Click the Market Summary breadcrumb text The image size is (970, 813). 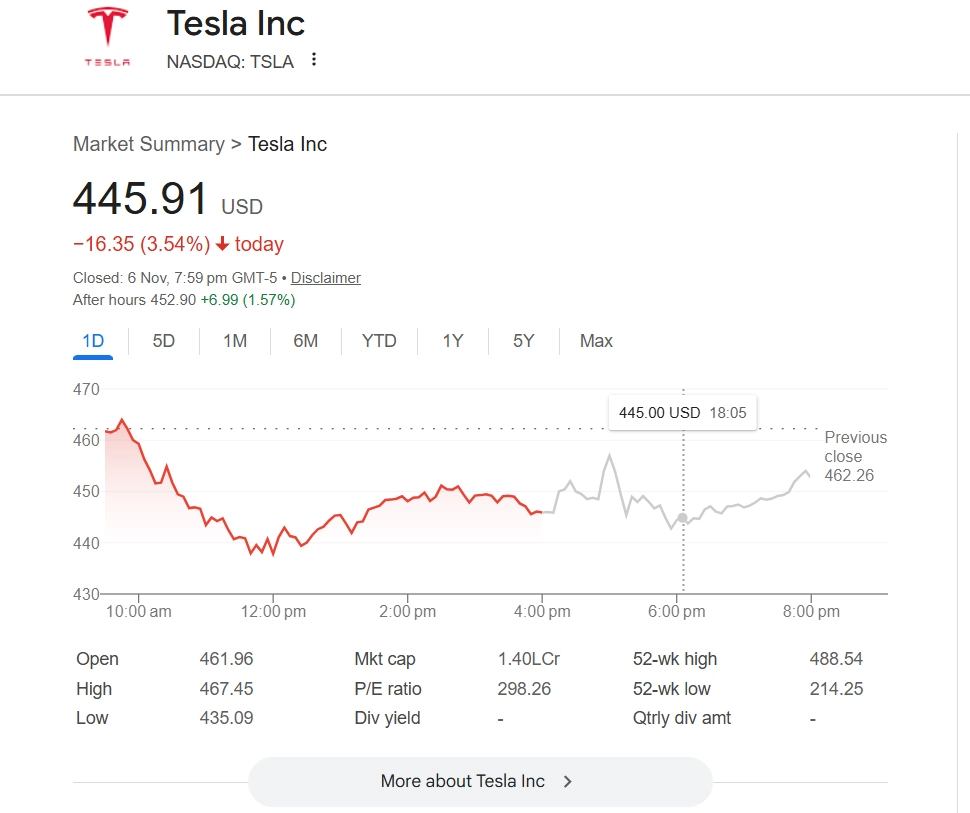tap(149, 144)
